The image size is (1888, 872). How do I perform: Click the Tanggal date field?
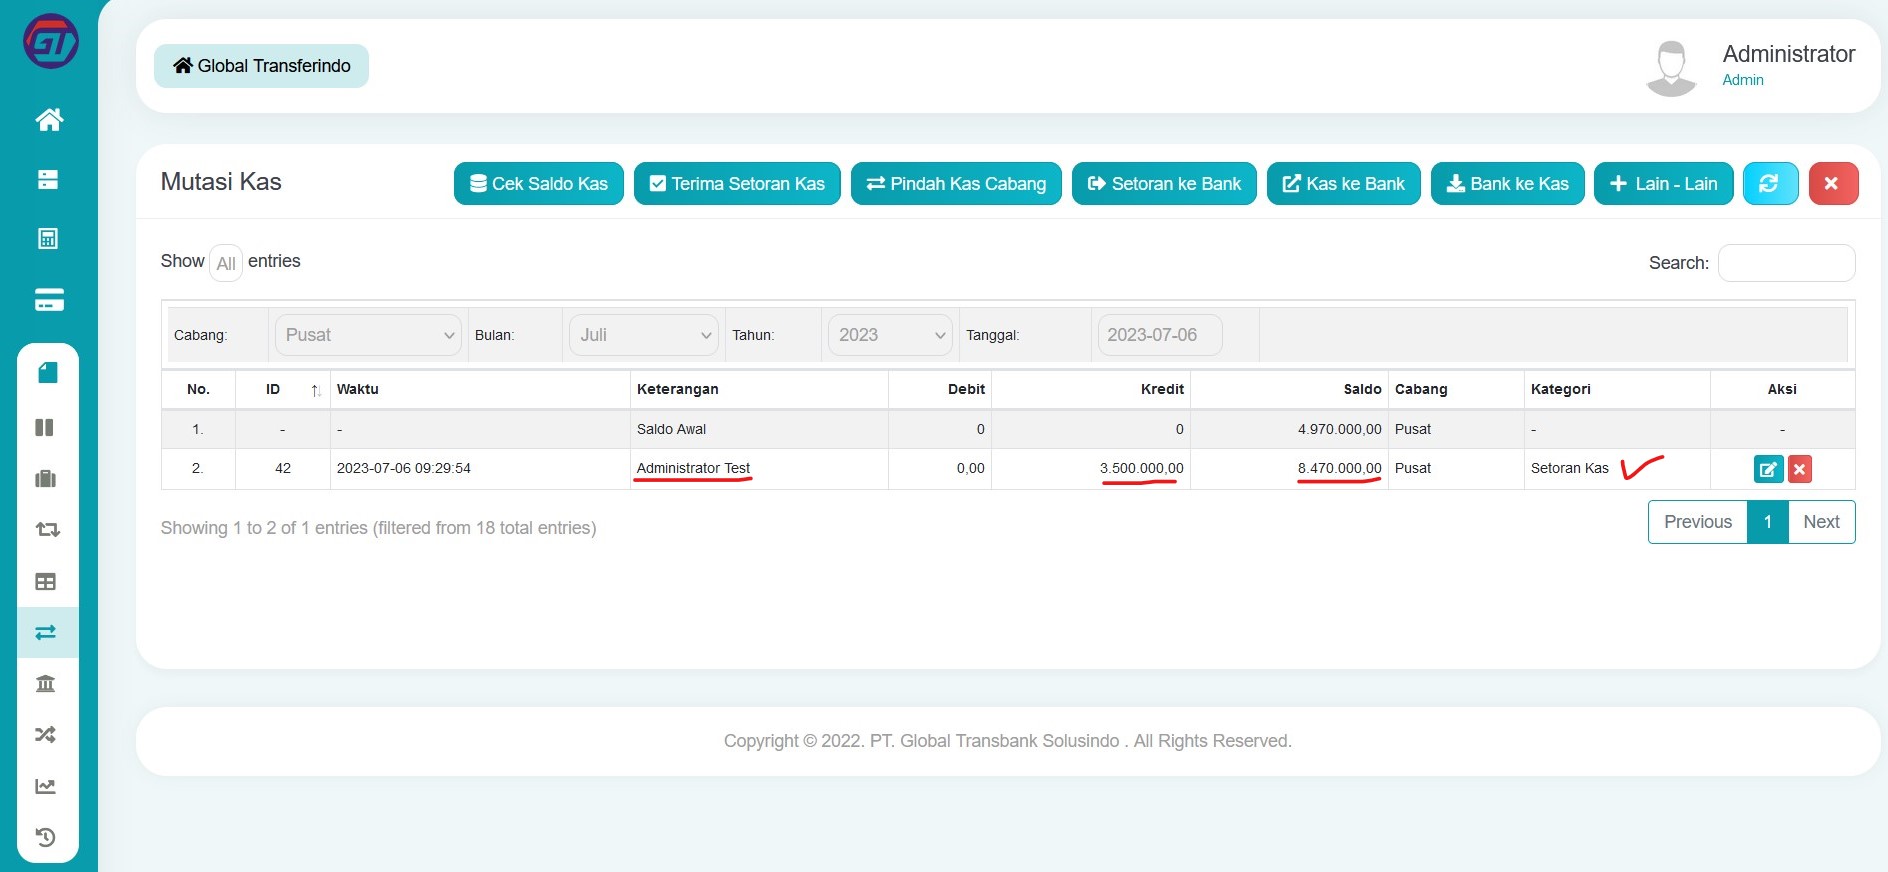coord(1160,335)
